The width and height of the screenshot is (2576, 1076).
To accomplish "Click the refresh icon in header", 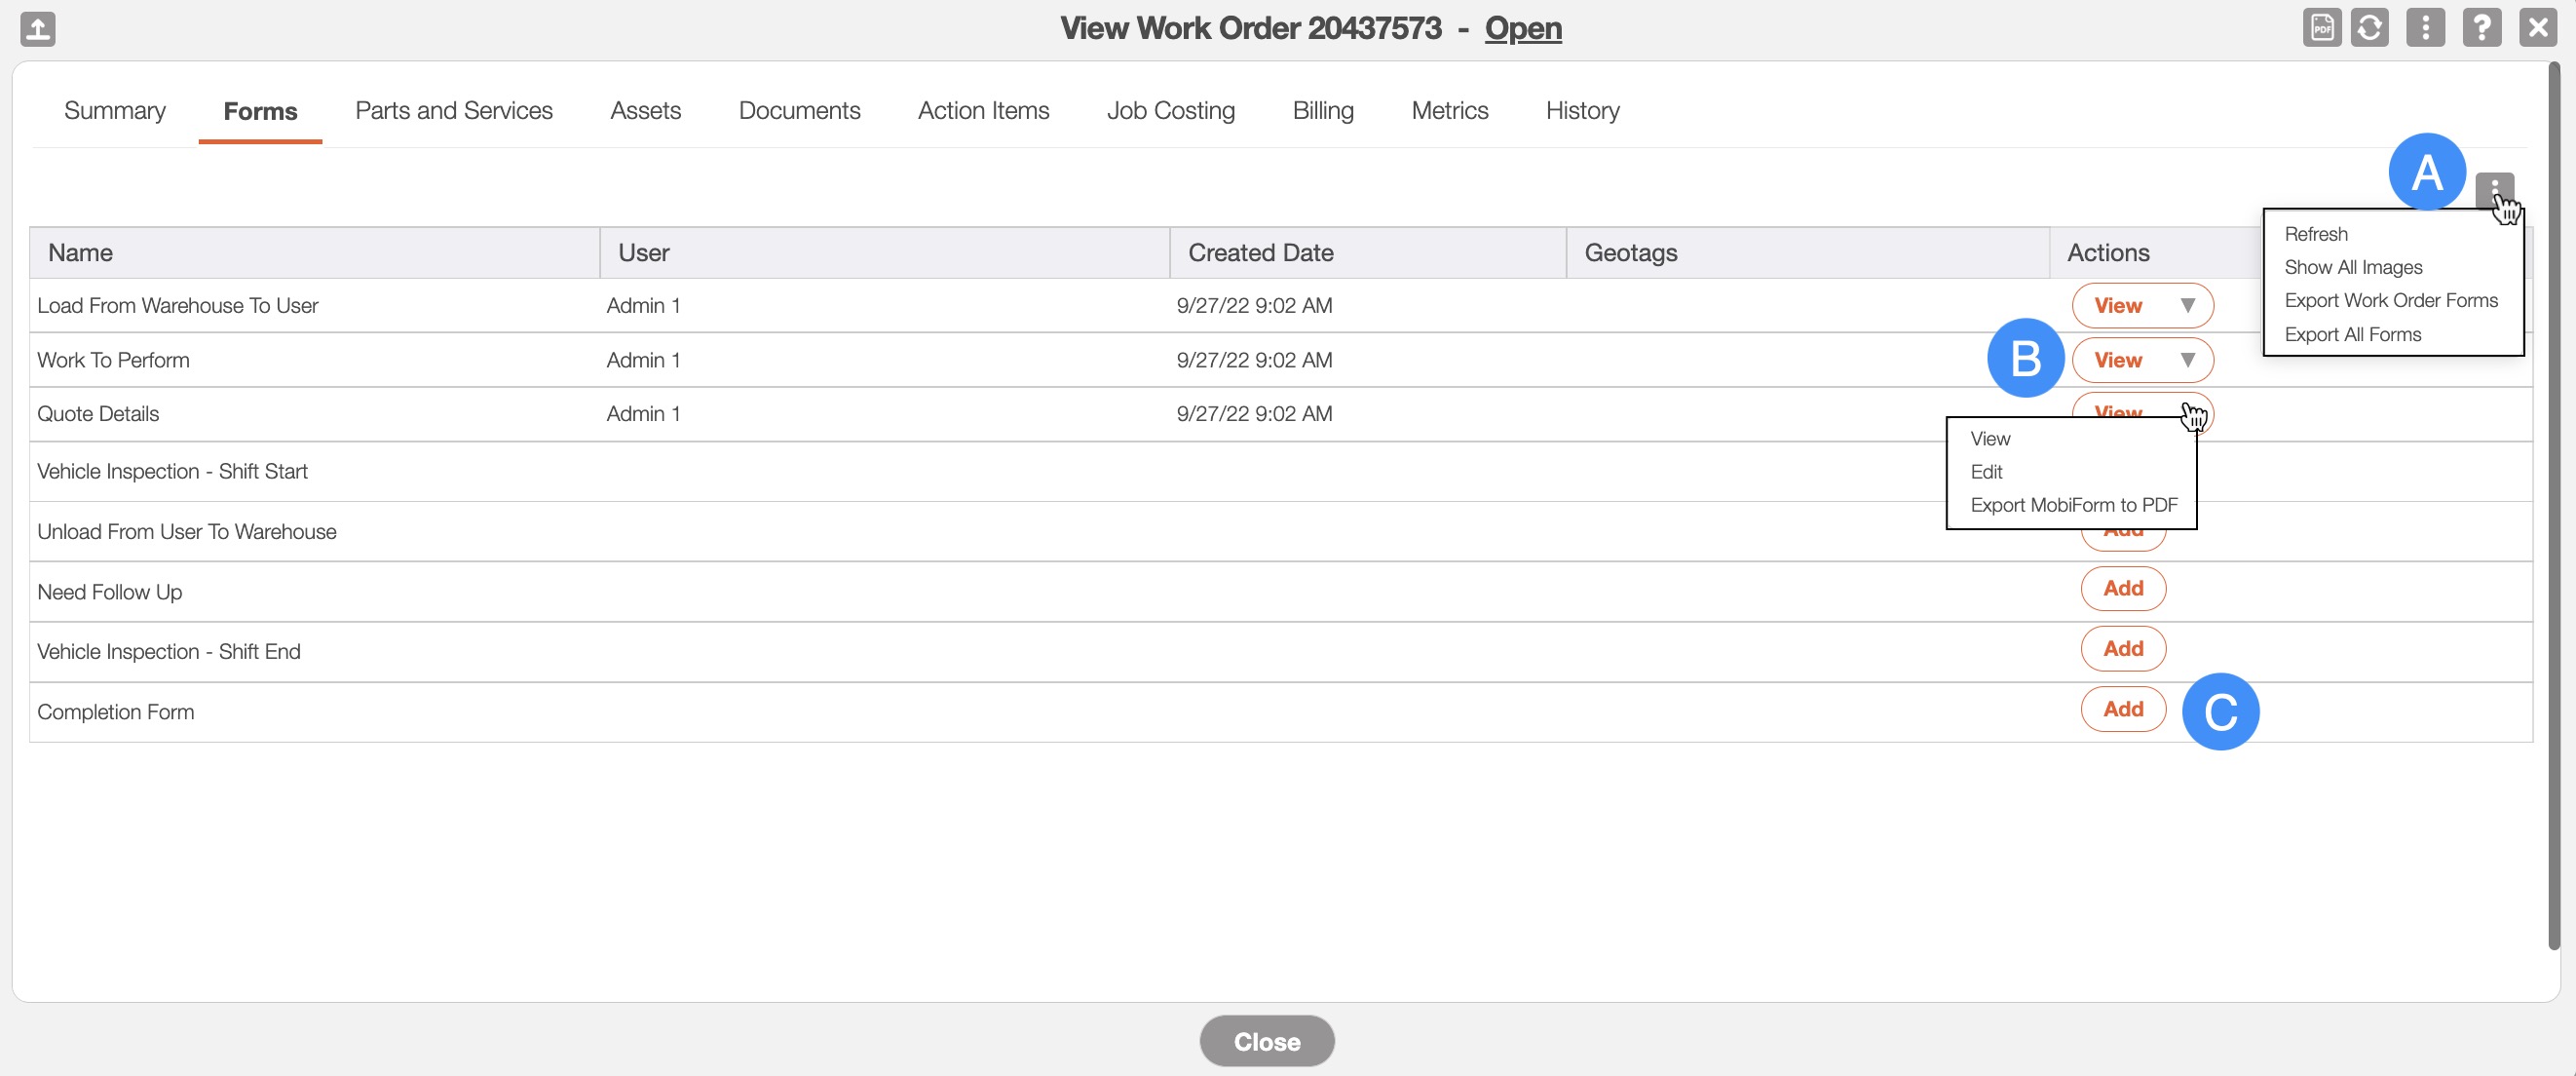I will (2369, 28).
